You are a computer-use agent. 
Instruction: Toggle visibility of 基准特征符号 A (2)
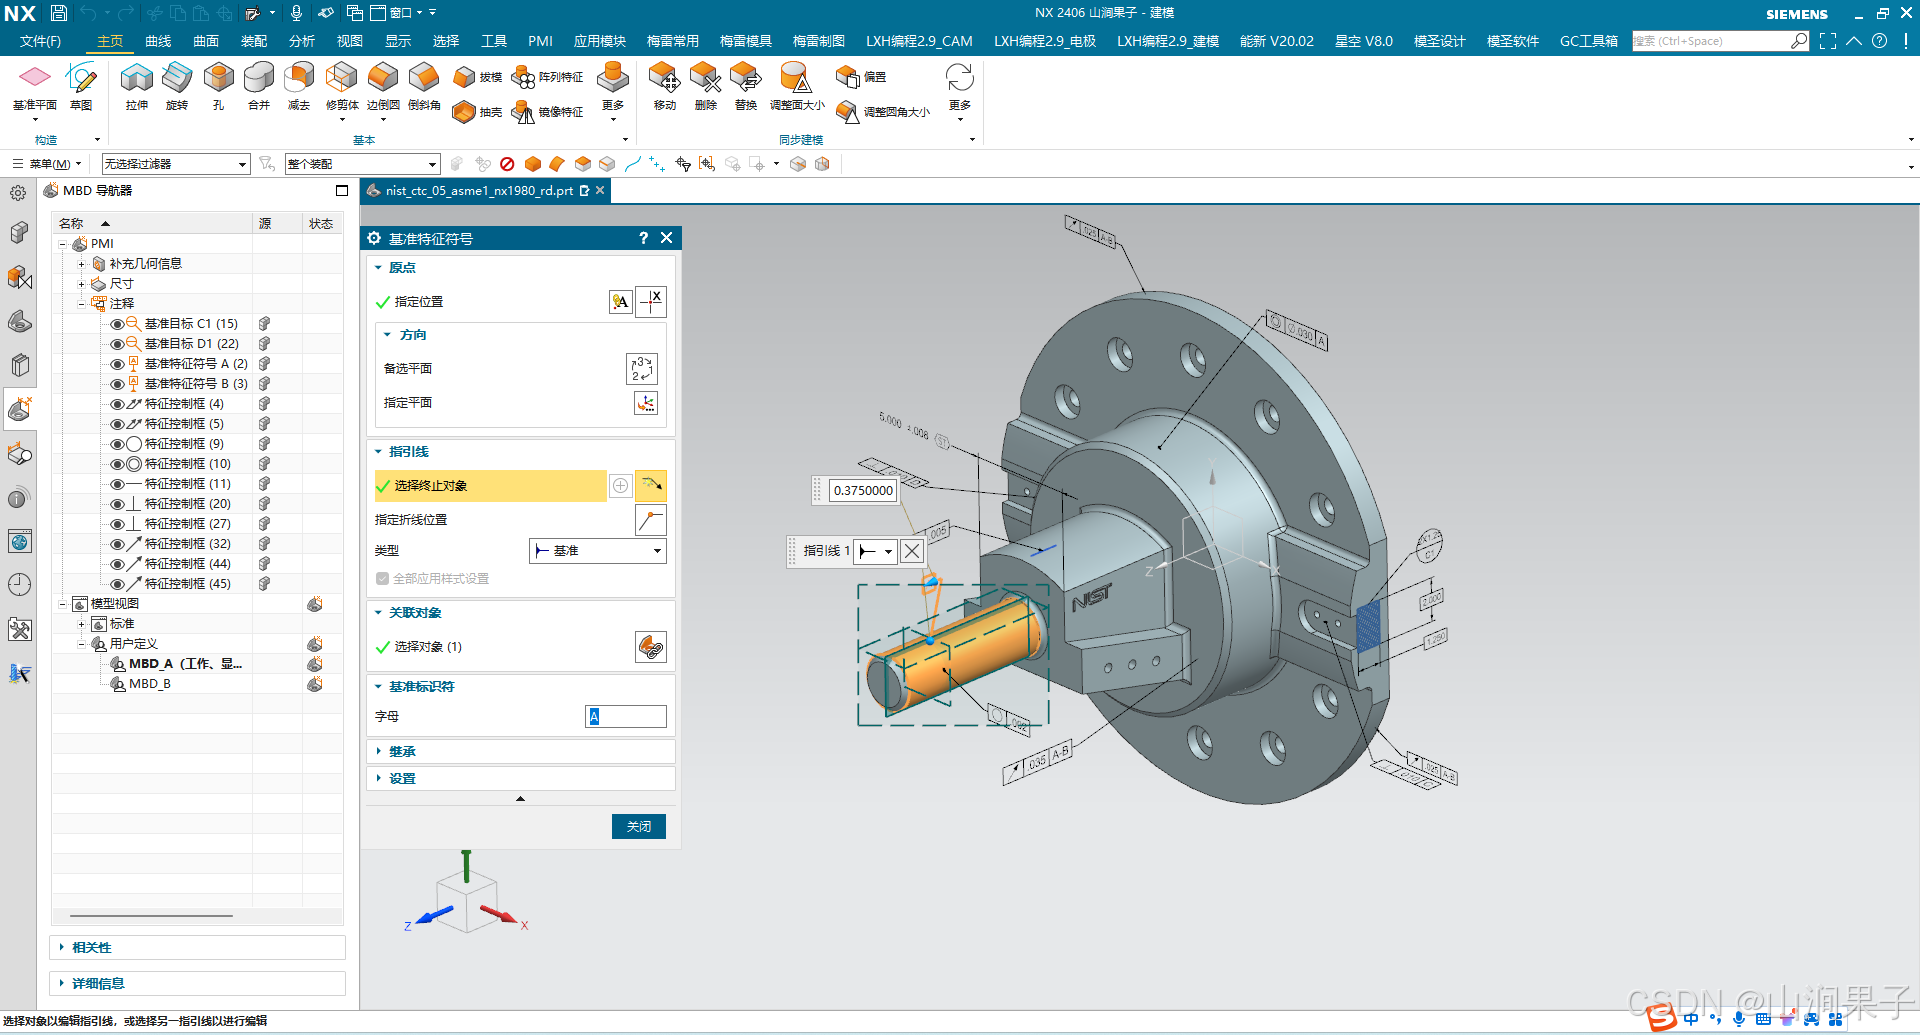pyautogui.click(x=117, y=364)
